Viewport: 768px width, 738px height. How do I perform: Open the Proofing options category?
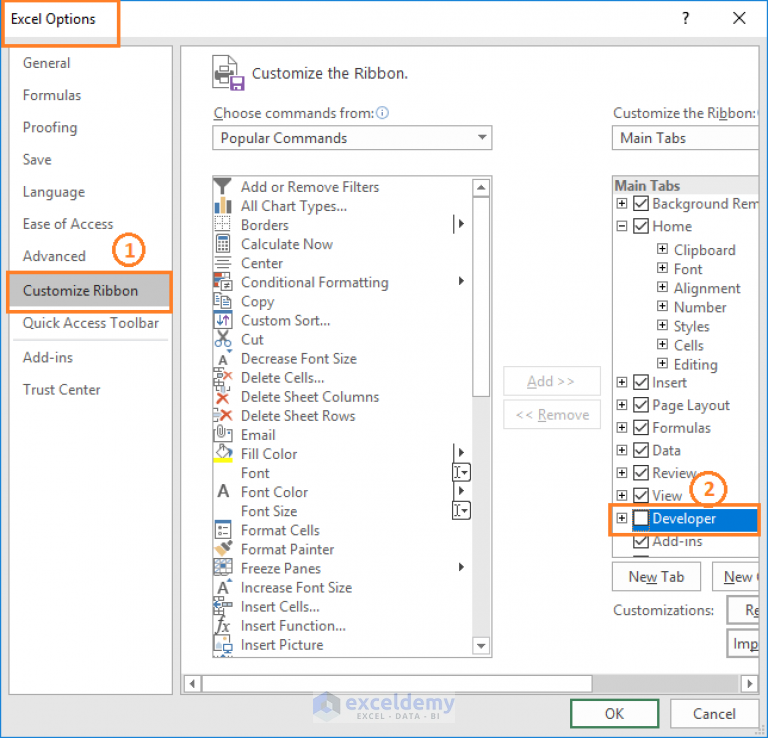(50, 127)
